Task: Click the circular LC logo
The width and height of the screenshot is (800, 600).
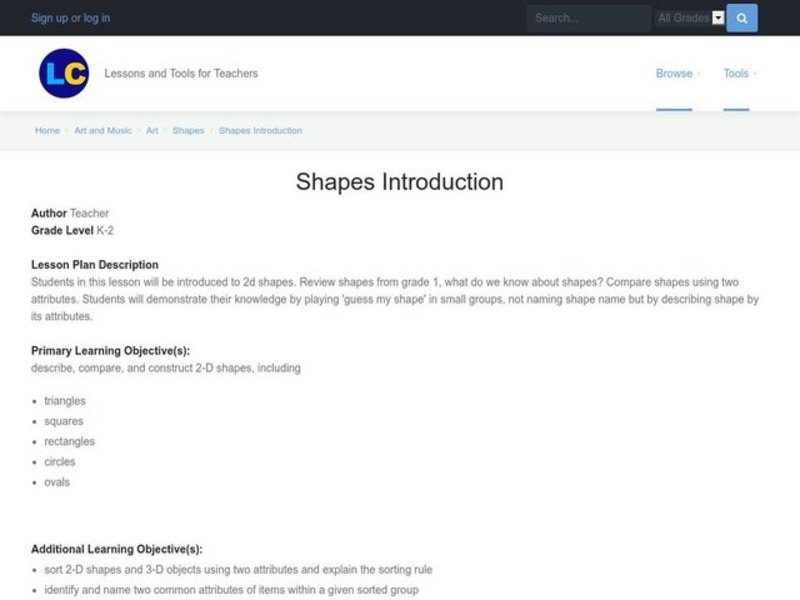Action: pos(66,73)
